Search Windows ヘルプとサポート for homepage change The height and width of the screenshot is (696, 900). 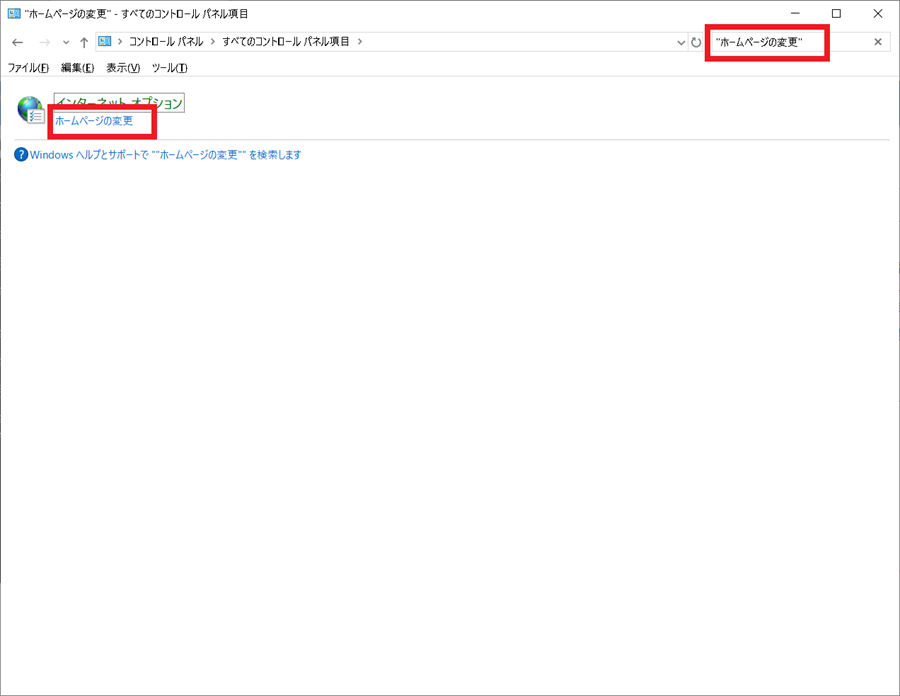(163, 153)
